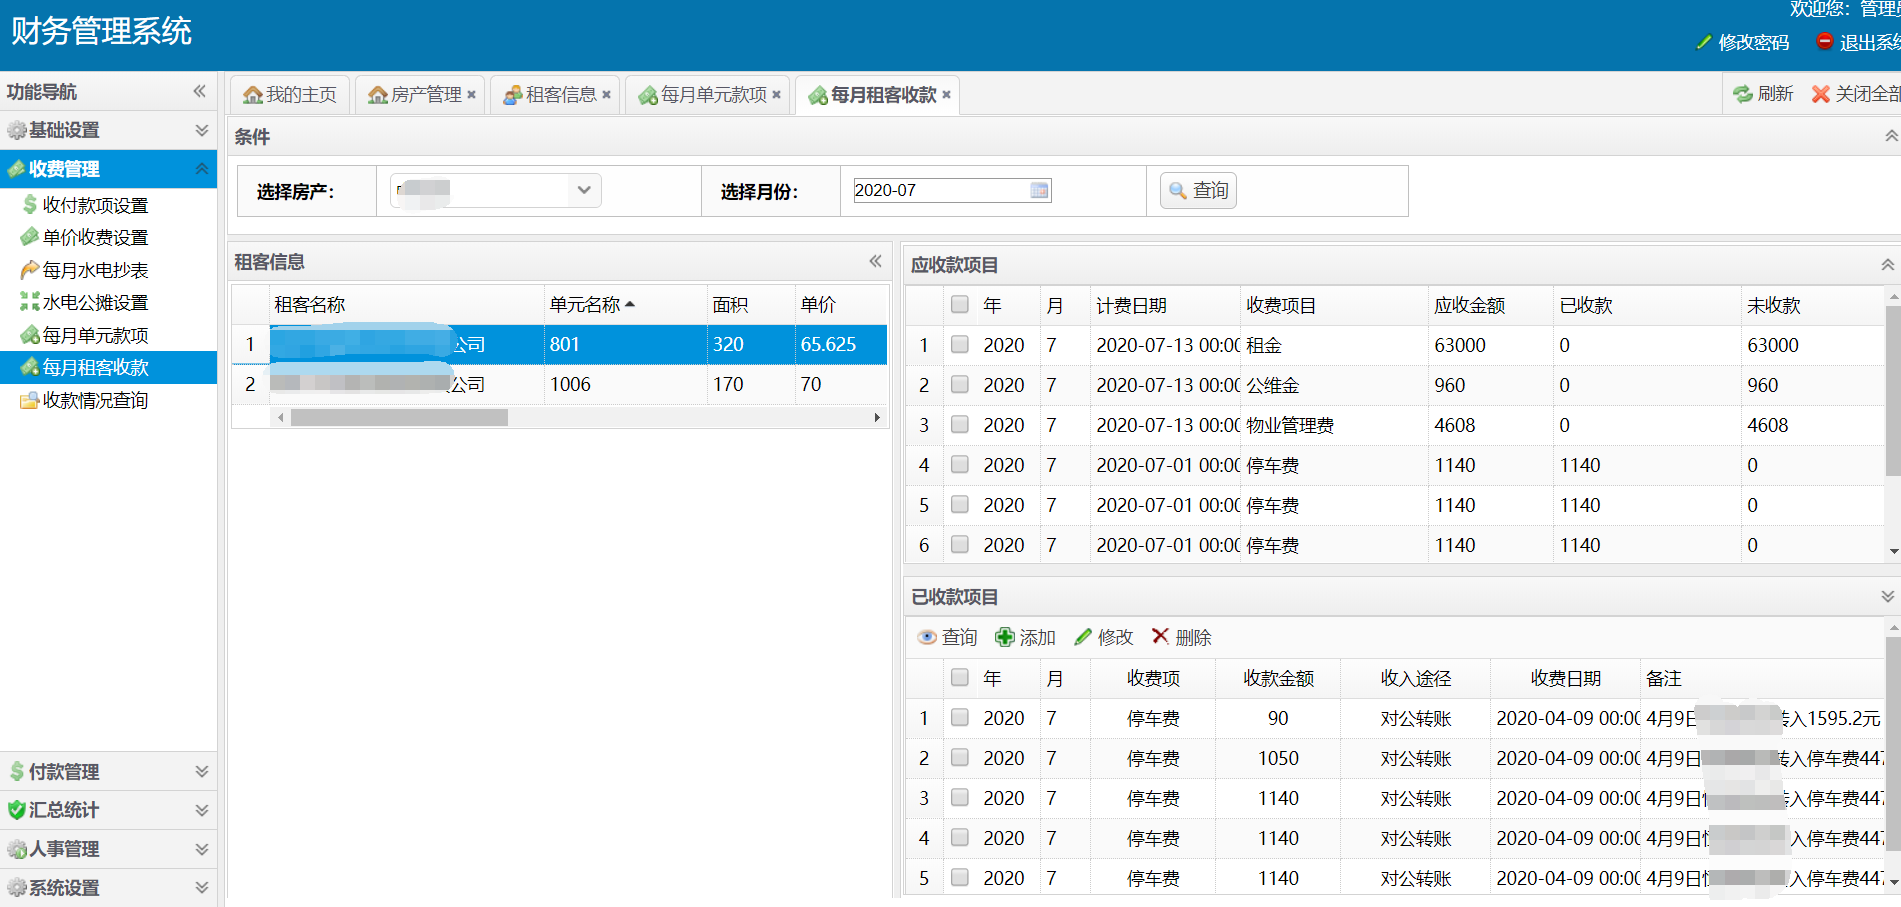Collapse the 条件 panel
This screenshot has height=907, width=1901.
point(1890,136)
